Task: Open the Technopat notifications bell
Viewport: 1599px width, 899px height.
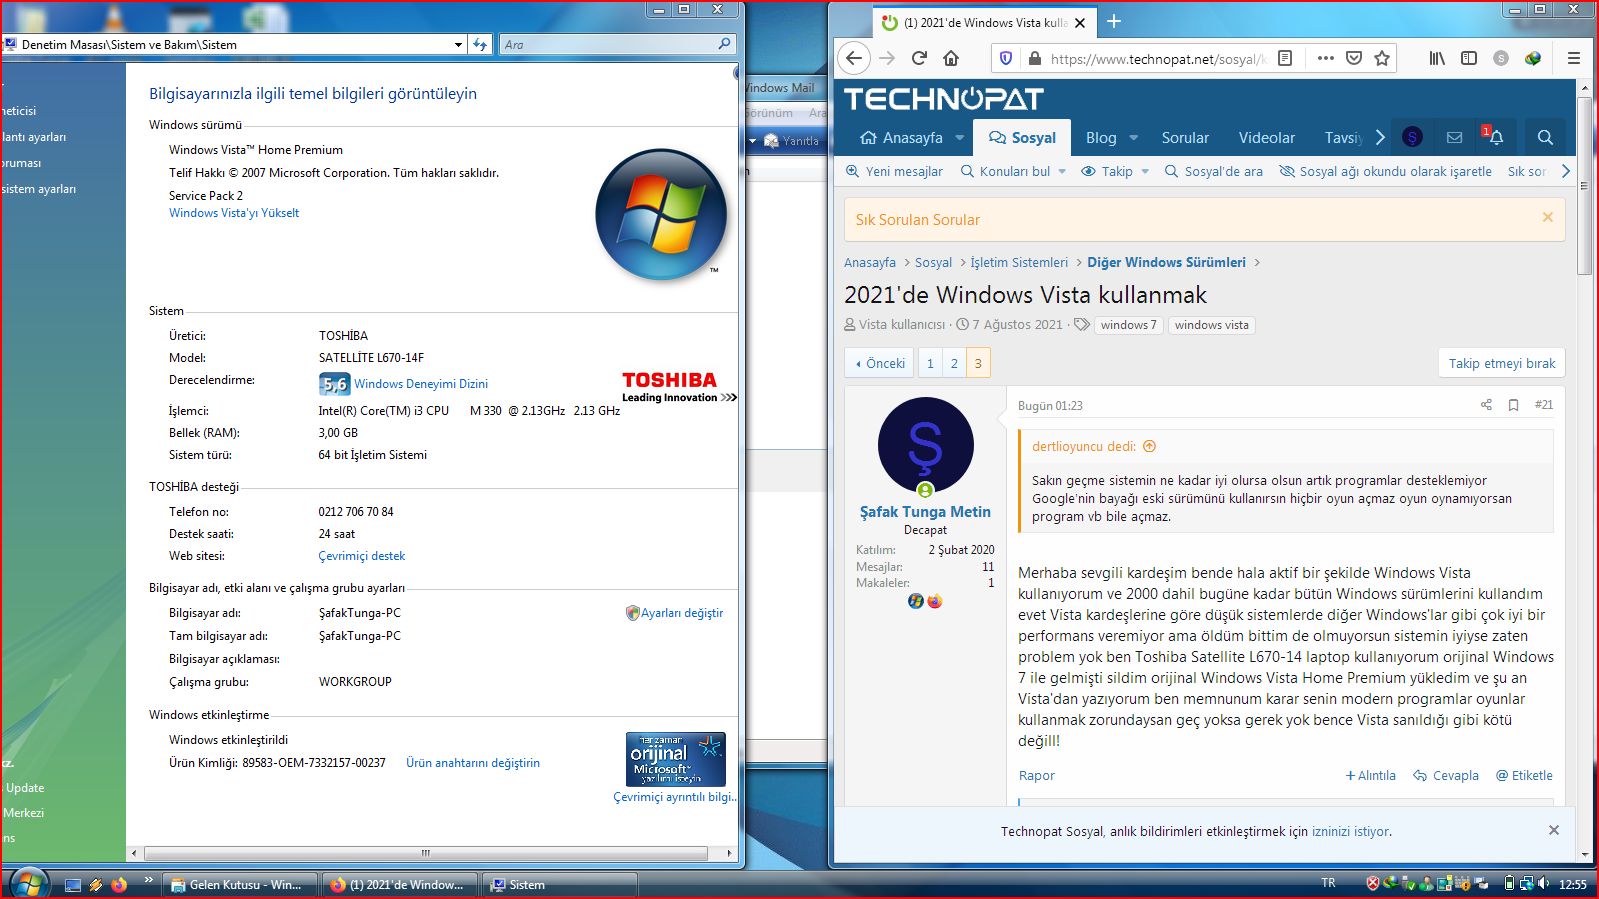Action: [x=1495, y=137]
